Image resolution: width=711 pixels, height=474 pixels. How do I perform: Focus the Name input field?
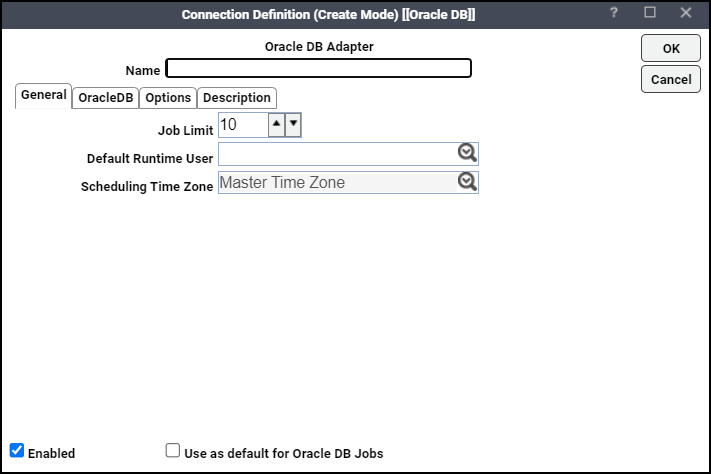[x=318, y=68]
